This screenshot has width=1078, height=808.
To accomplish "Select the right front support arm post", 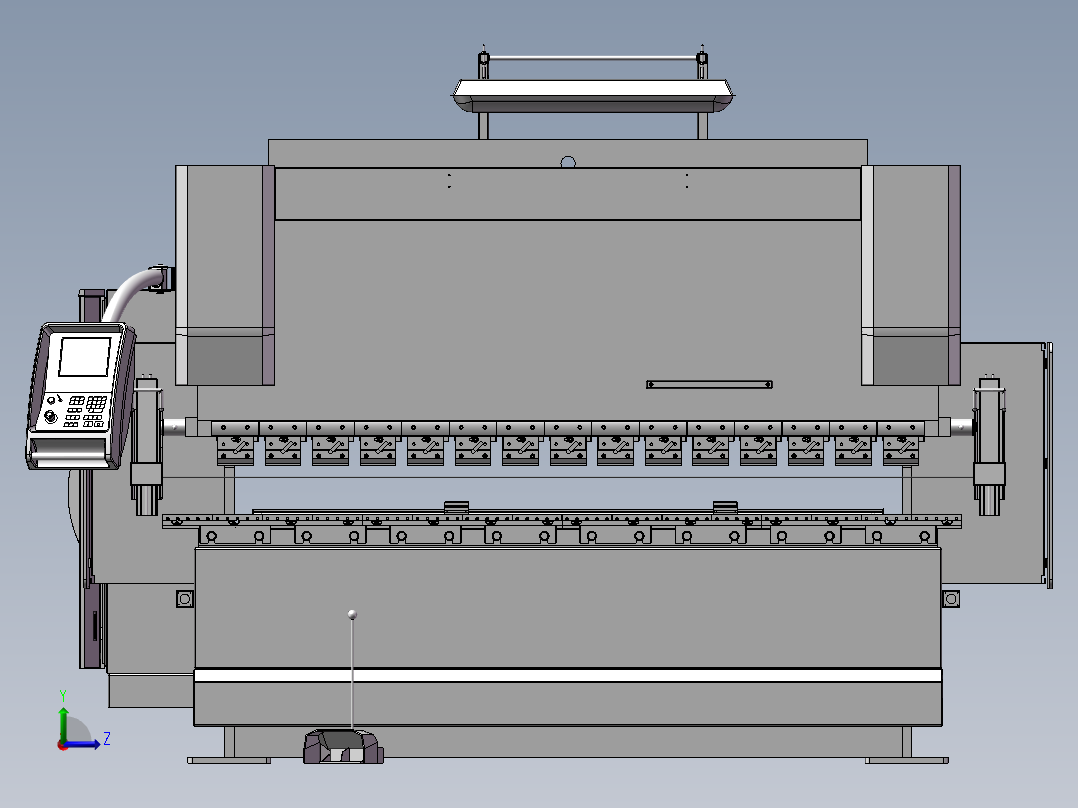I will tap(989, 445).
